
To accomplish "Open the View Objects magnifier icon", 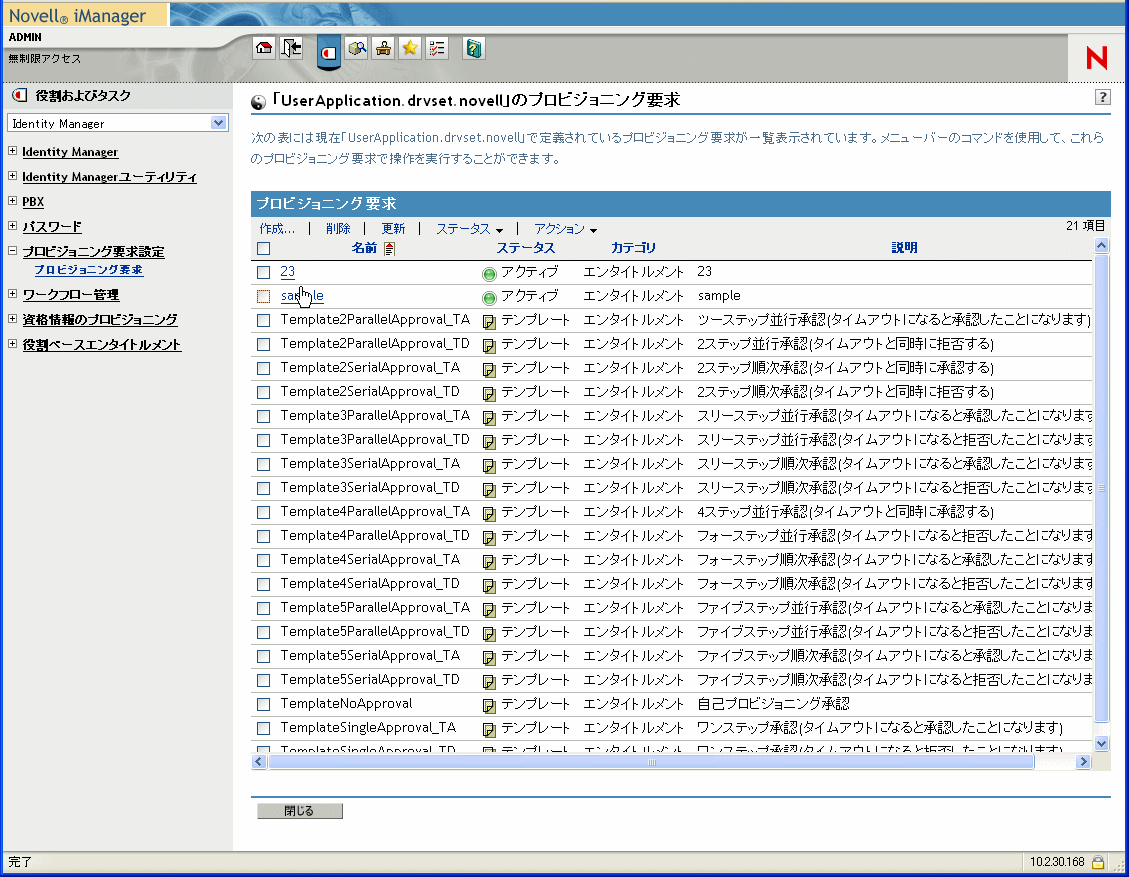I will pyautogui.click(x=356, y=48).
